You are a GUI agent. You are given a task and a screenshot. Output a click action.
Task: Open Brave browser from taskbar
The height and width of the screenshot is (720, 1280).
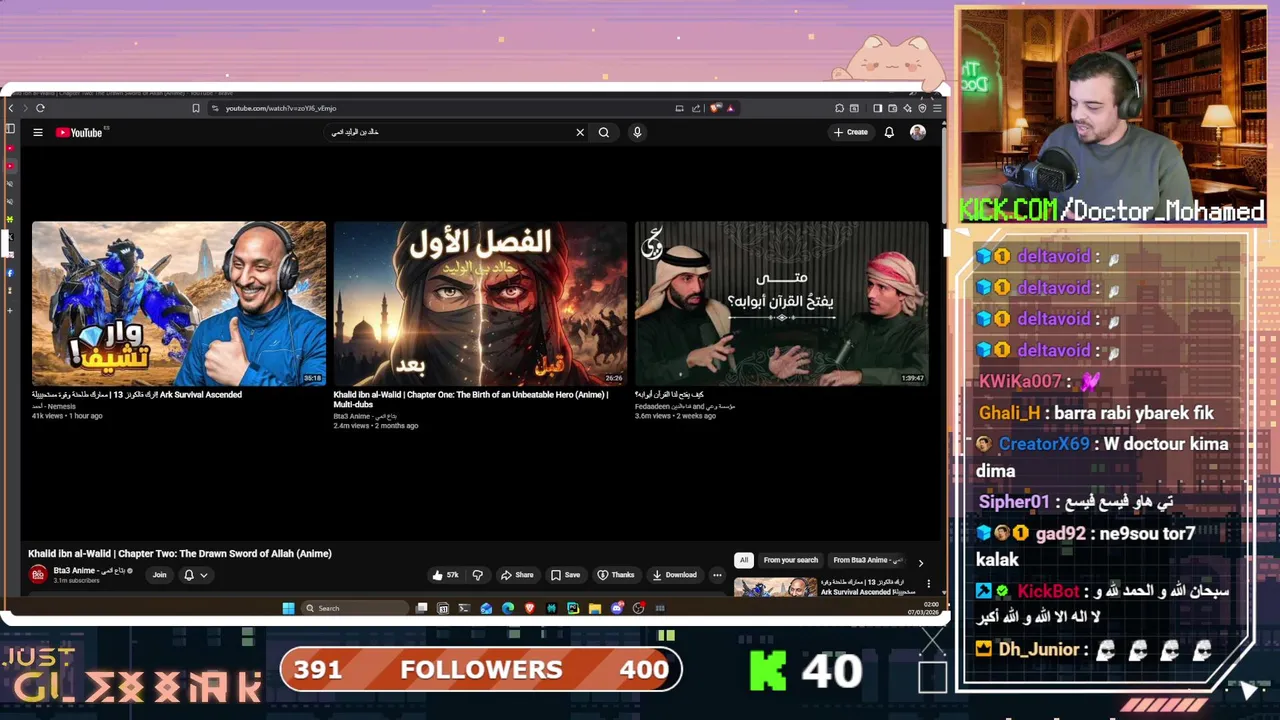pyautogui.click(x=530, y=608)
